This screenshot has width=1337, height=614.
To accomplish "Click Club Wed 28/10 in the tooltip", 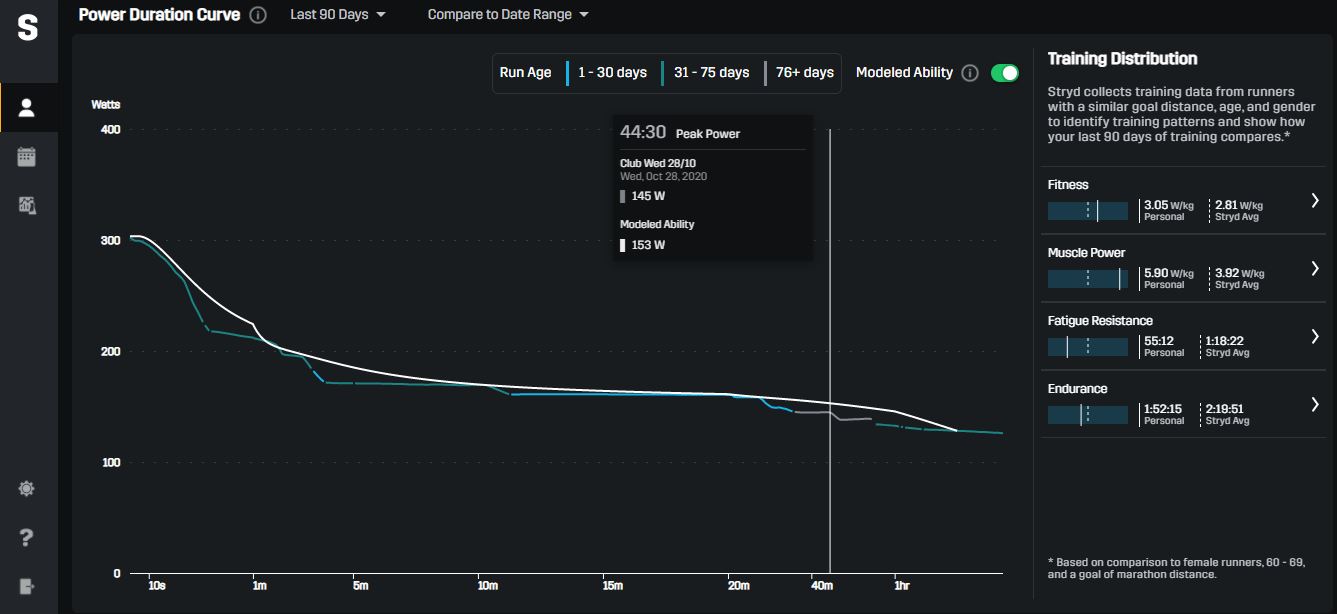I will pyautogui.click(x=659, y=162).
